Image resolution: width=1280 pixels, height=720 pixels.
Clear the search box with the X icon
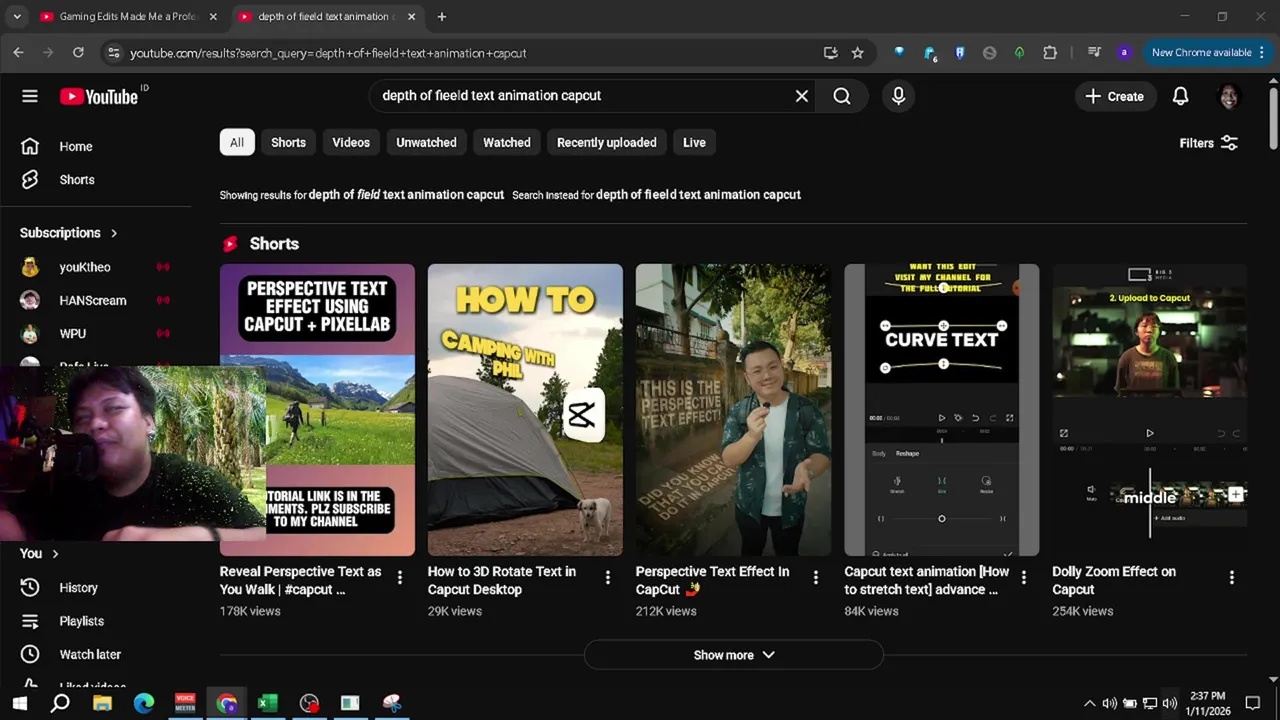[801, 96]
